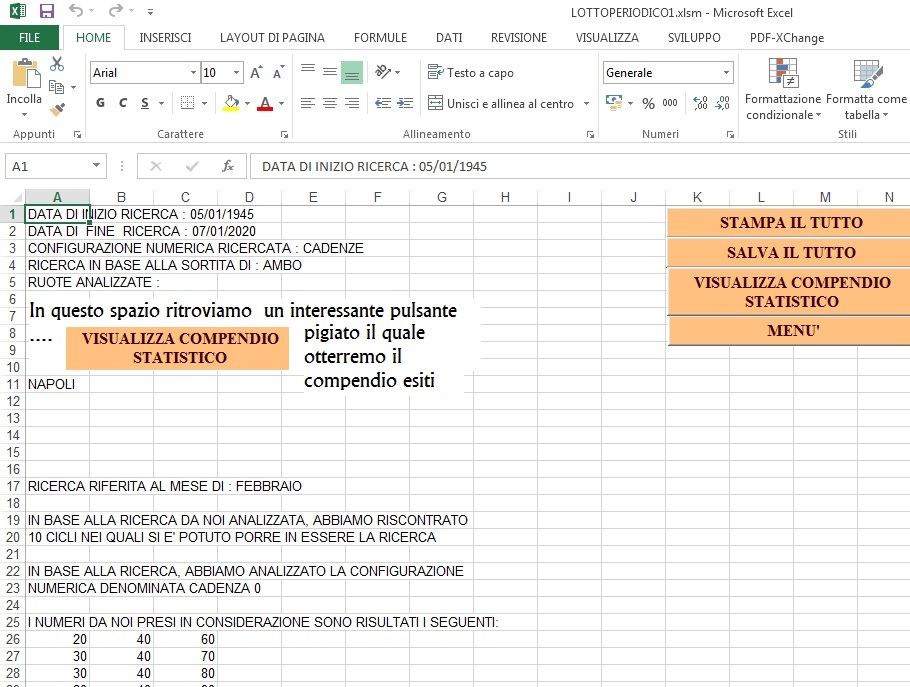Open the font size 10 dropdown

(236, 73)
